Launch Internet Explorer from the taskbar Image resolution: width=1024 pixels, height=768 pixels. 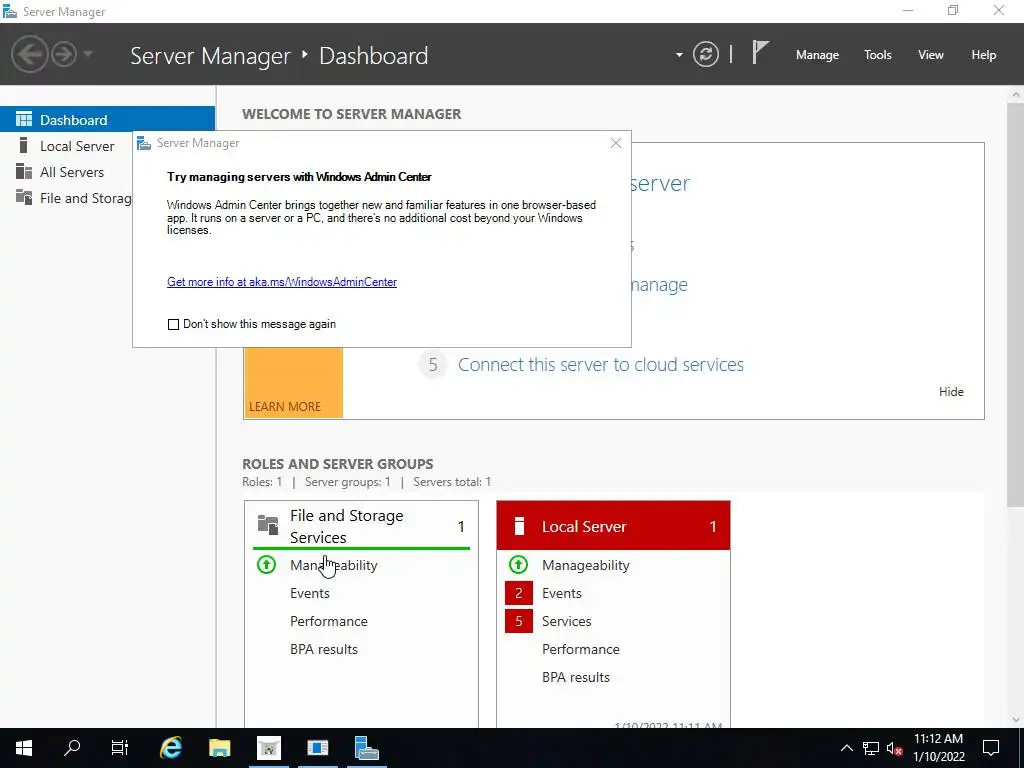(170, 748)
